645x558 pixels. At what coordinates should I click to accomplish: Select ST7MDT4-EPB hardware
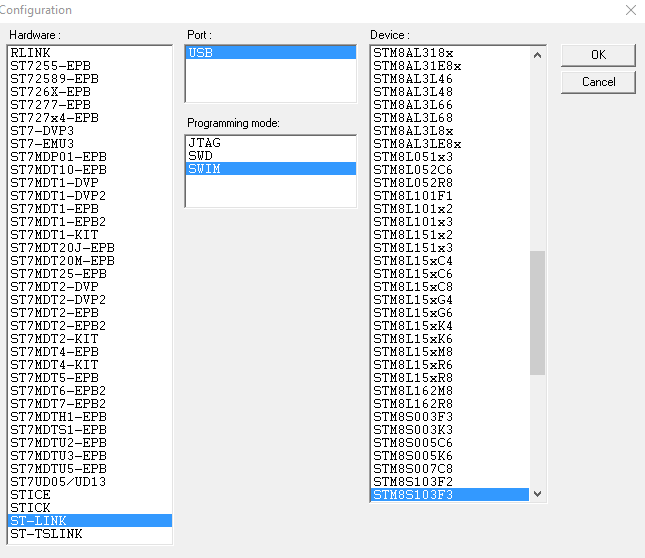pyautogui.click(x=90, y=352)
